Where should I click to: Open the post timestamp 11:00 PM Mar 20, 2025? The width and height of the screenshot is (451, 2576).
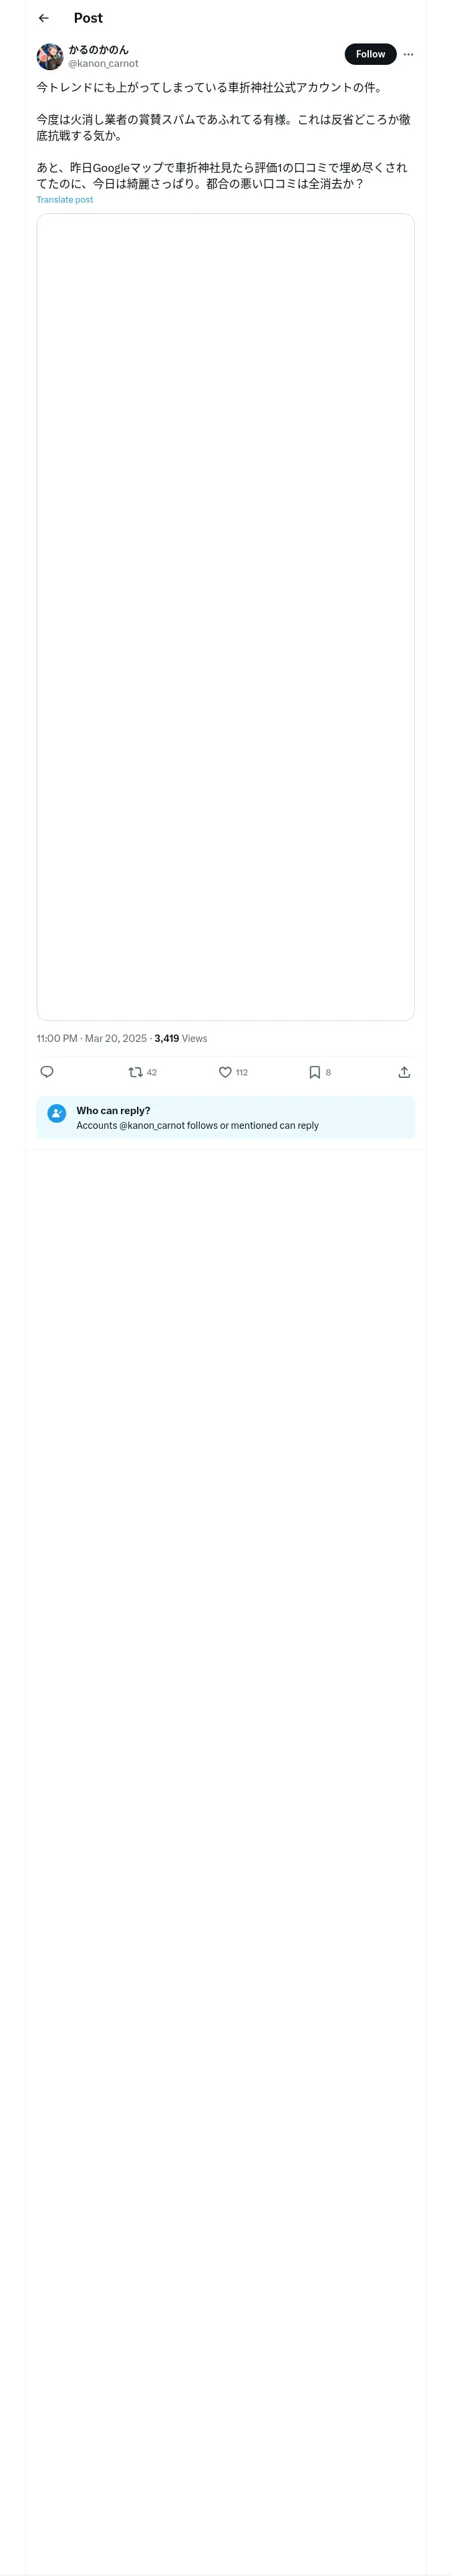[x=92, y=1038]
